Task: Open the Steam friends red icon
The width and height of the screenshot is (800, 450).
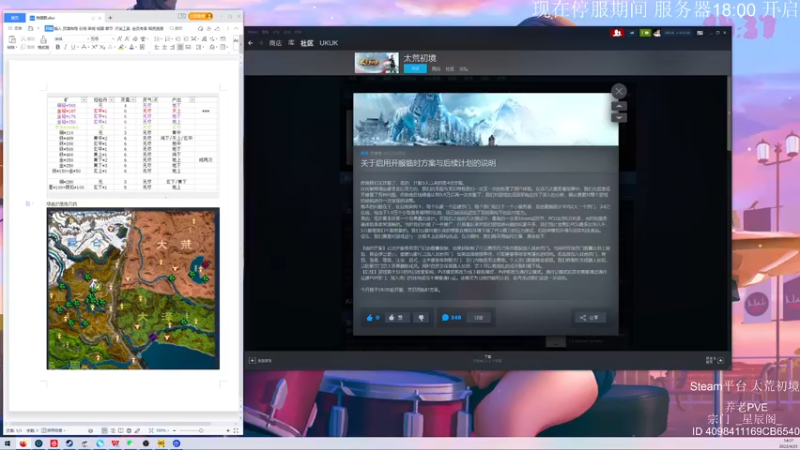Action: [x=617, y=33]
